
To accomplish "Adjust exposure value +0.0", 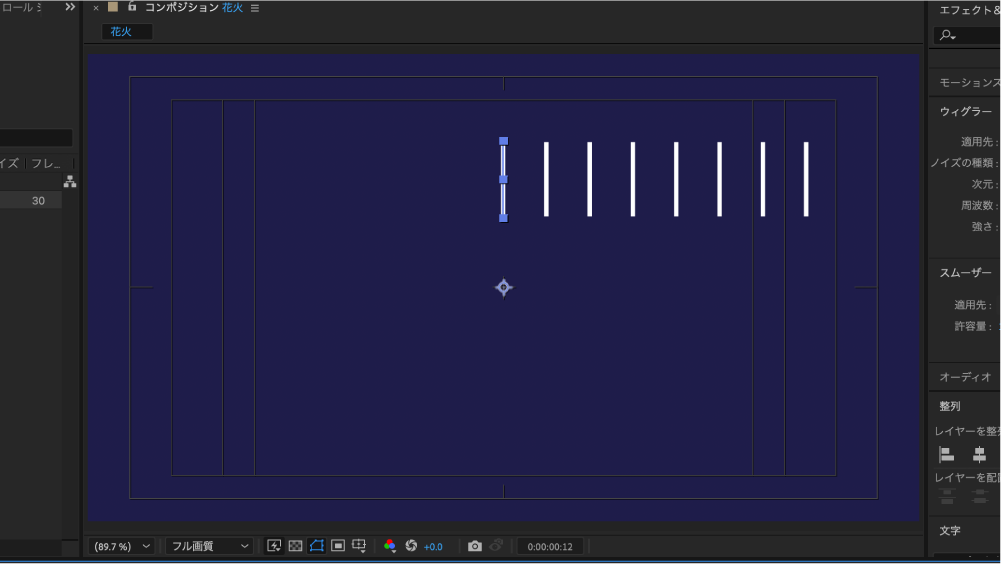I will (433, 547).
